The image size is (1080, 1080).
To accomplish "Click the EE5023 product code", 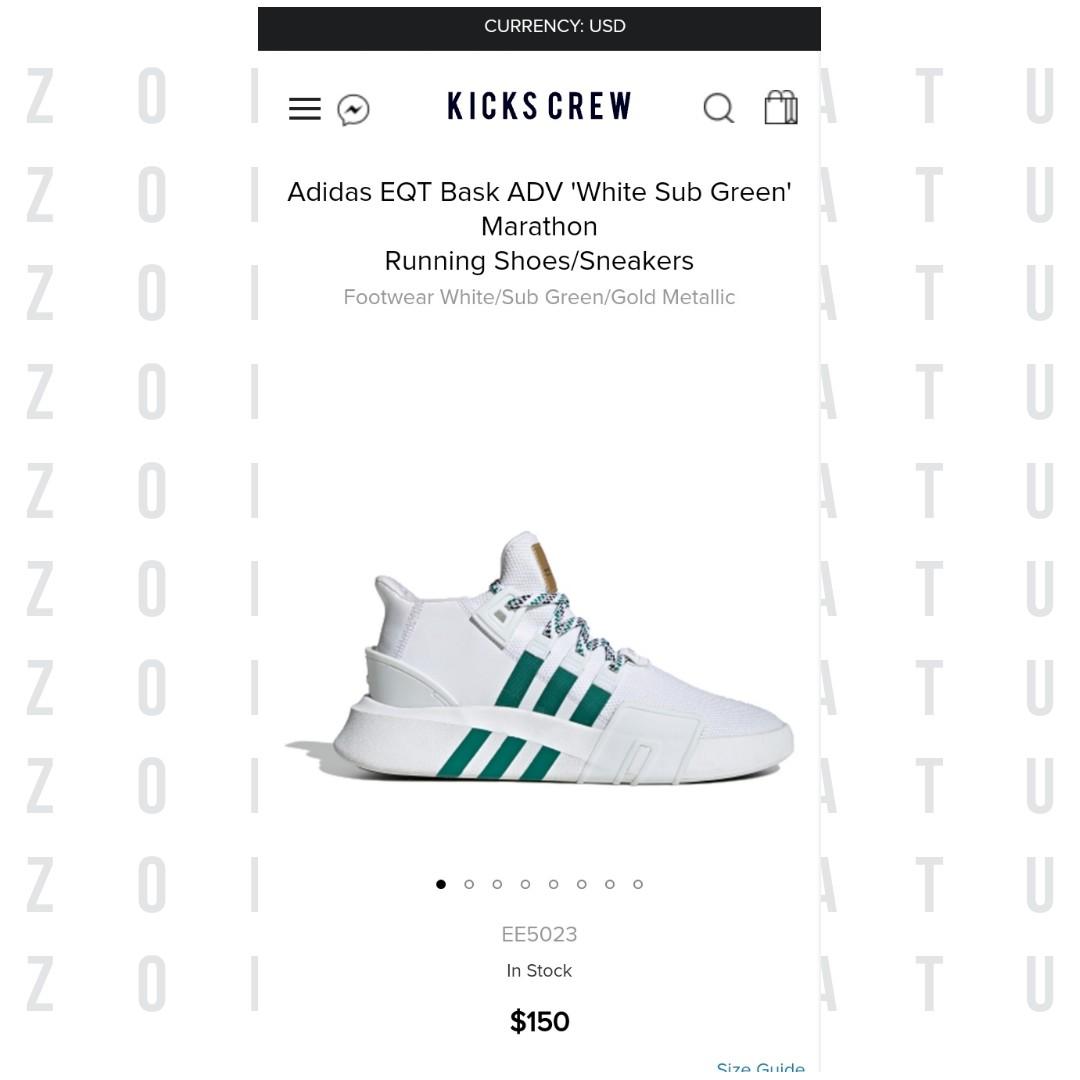I will click(x=539, y=935).
